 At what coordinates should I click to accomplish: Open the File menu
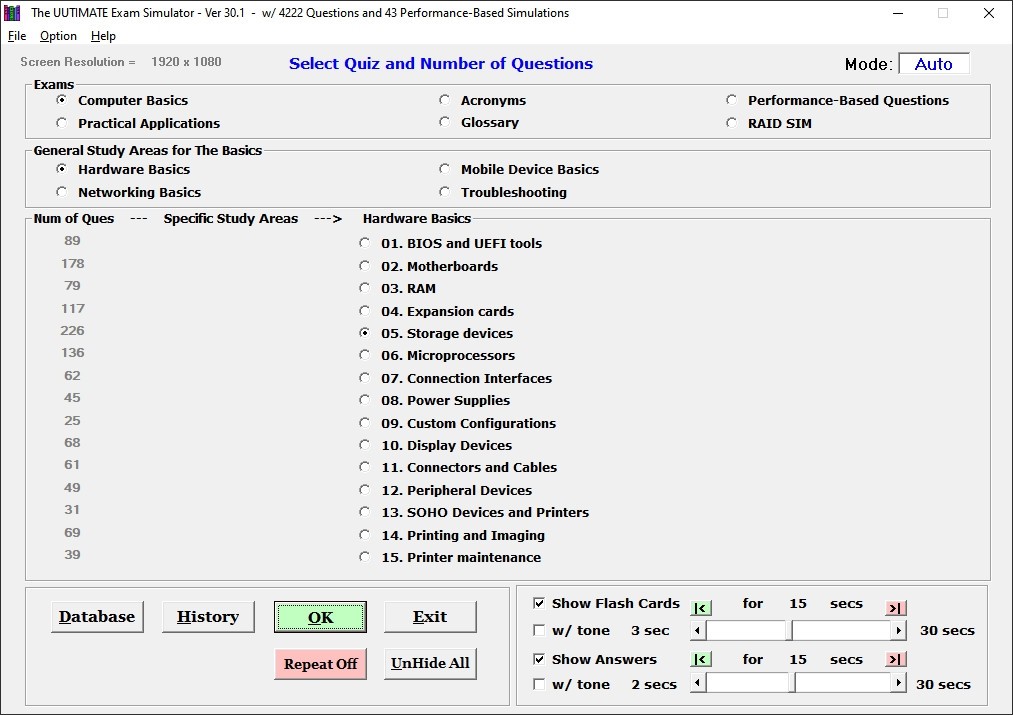[x=17, y=36]
